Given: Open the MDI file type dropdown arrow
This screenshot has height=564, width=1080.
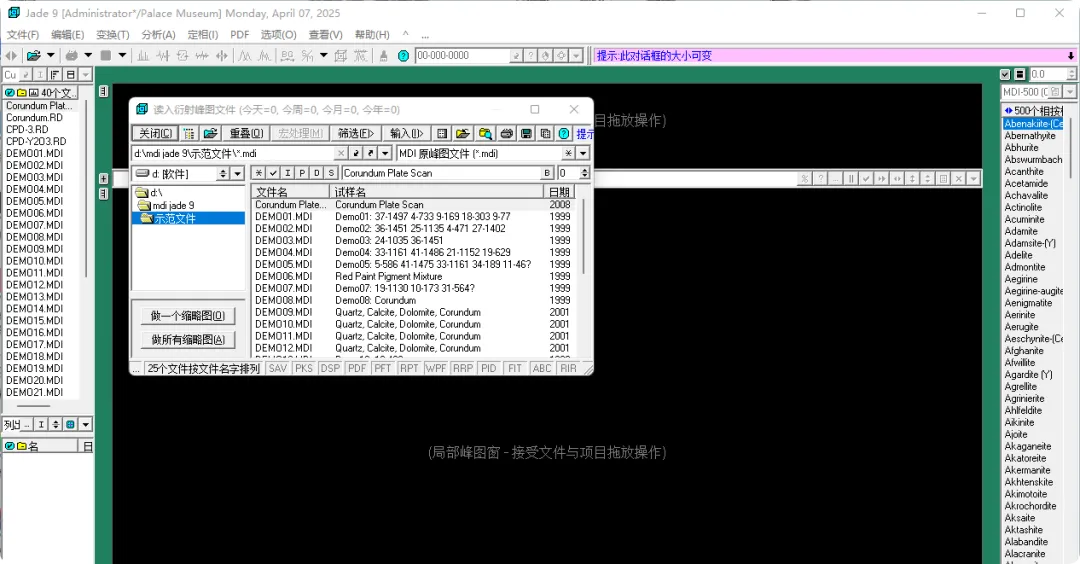Looking at the screenshot, I should point(583,154).
